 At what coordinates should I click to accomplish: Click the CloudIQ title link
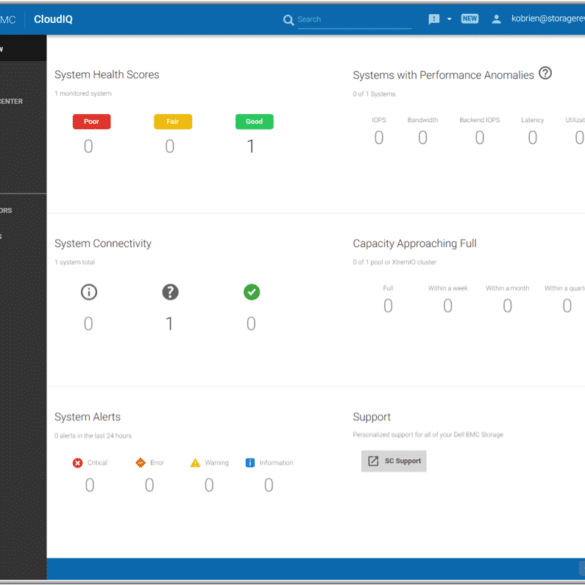53,19
